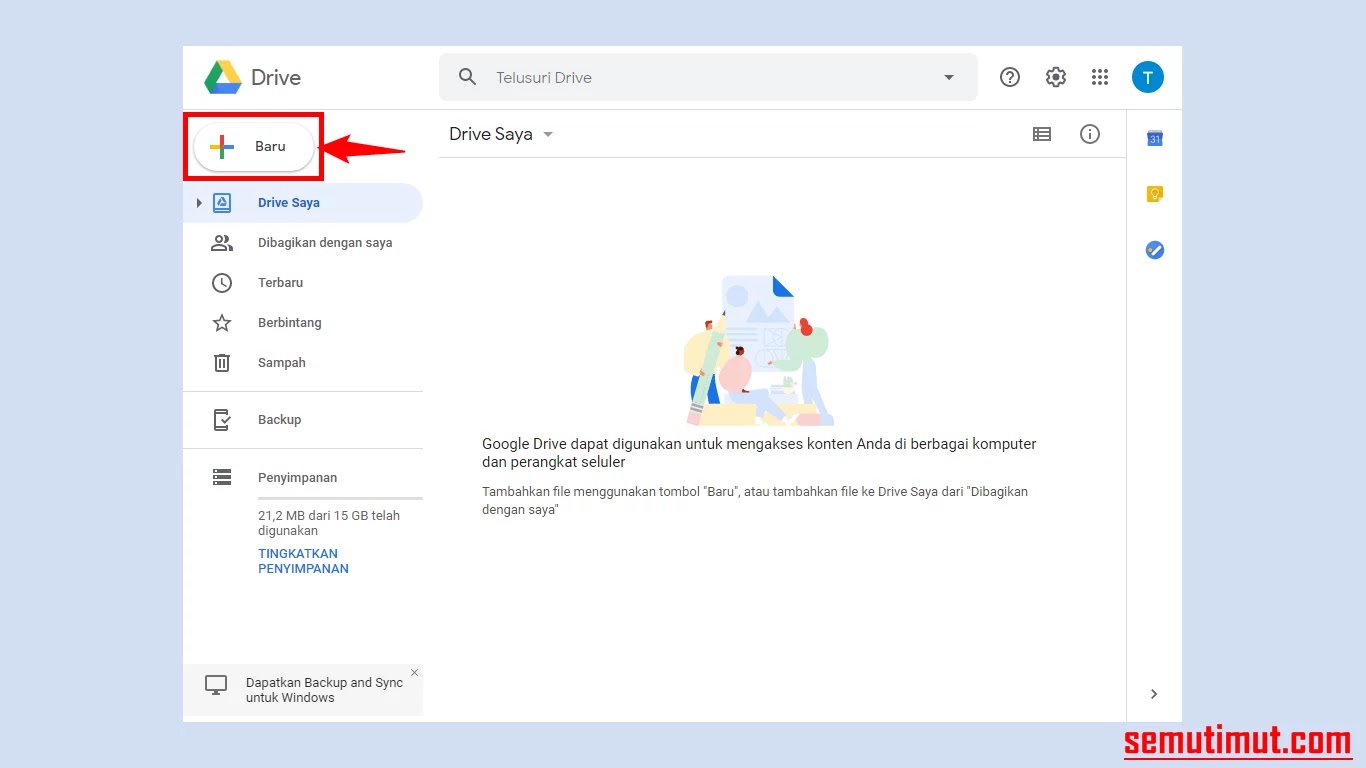Click the 21,2 MB dari 15 GB usage text

coord(329,523)
